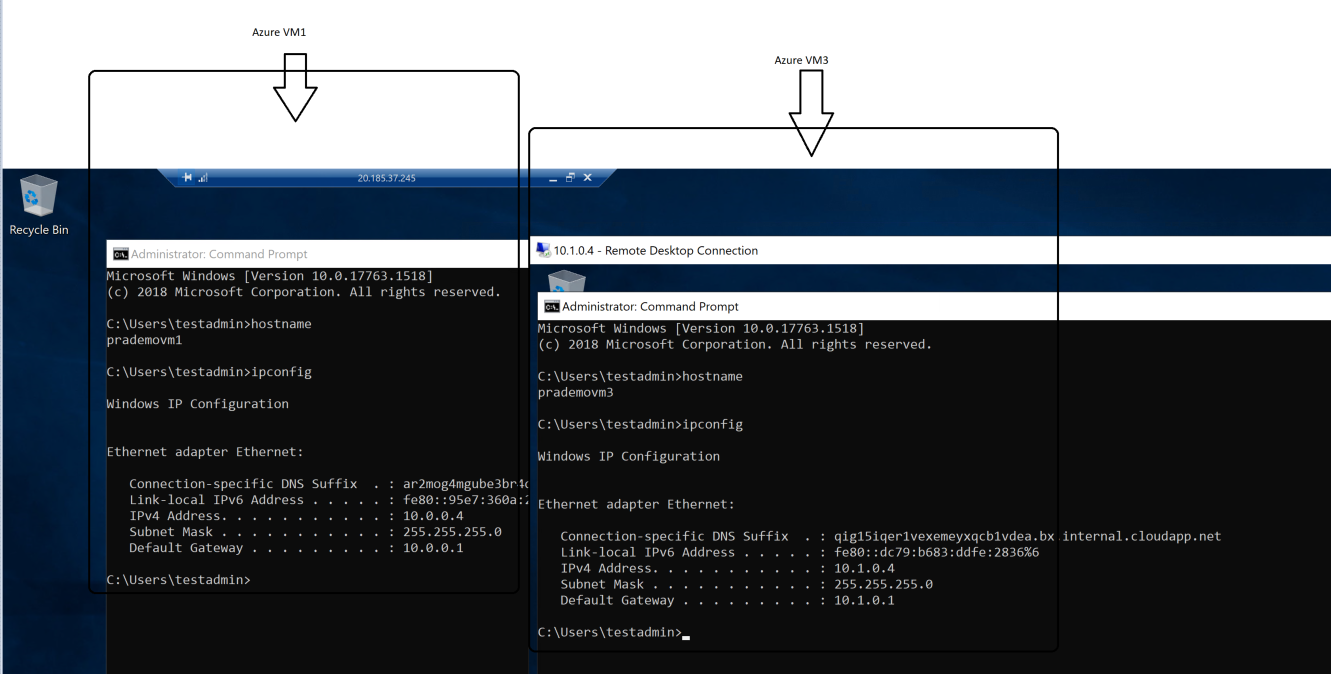Click Default Gateway value 10.0.0.1
Screen dimensions: 1331x674
click(x=433, y=548)
